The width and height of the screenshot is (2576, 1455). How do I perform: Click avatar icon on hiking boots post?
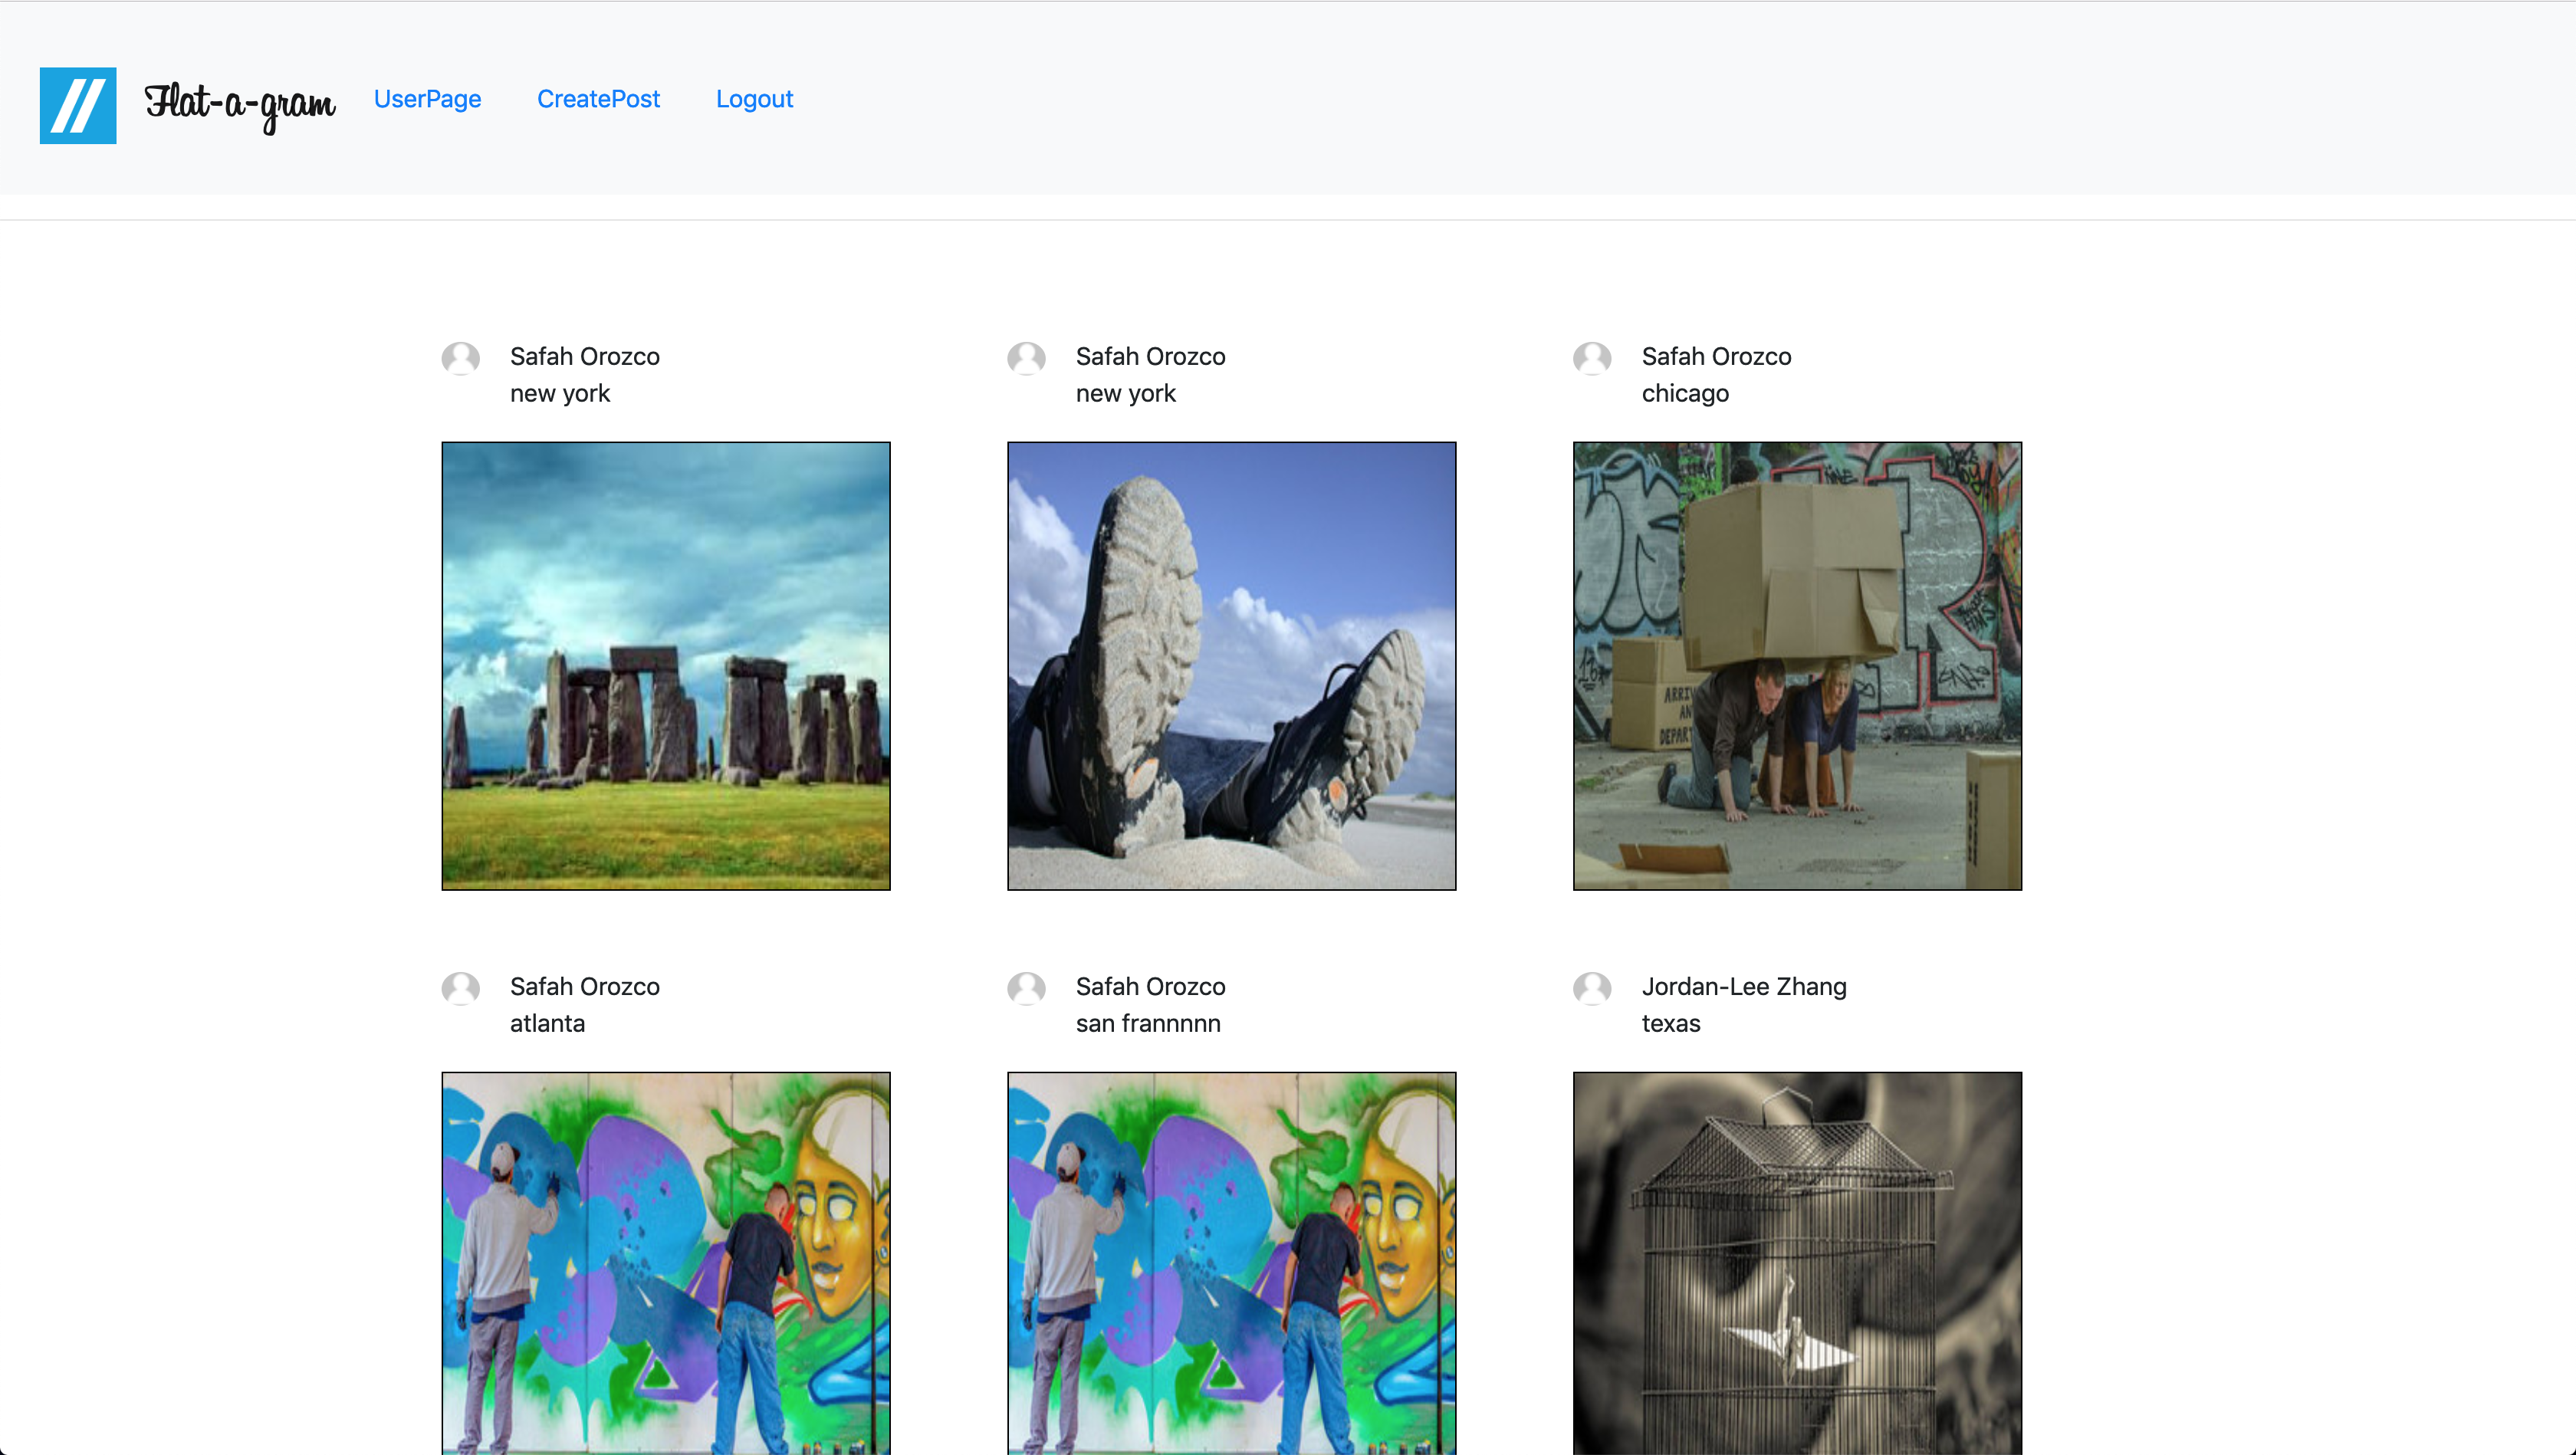1026,358
